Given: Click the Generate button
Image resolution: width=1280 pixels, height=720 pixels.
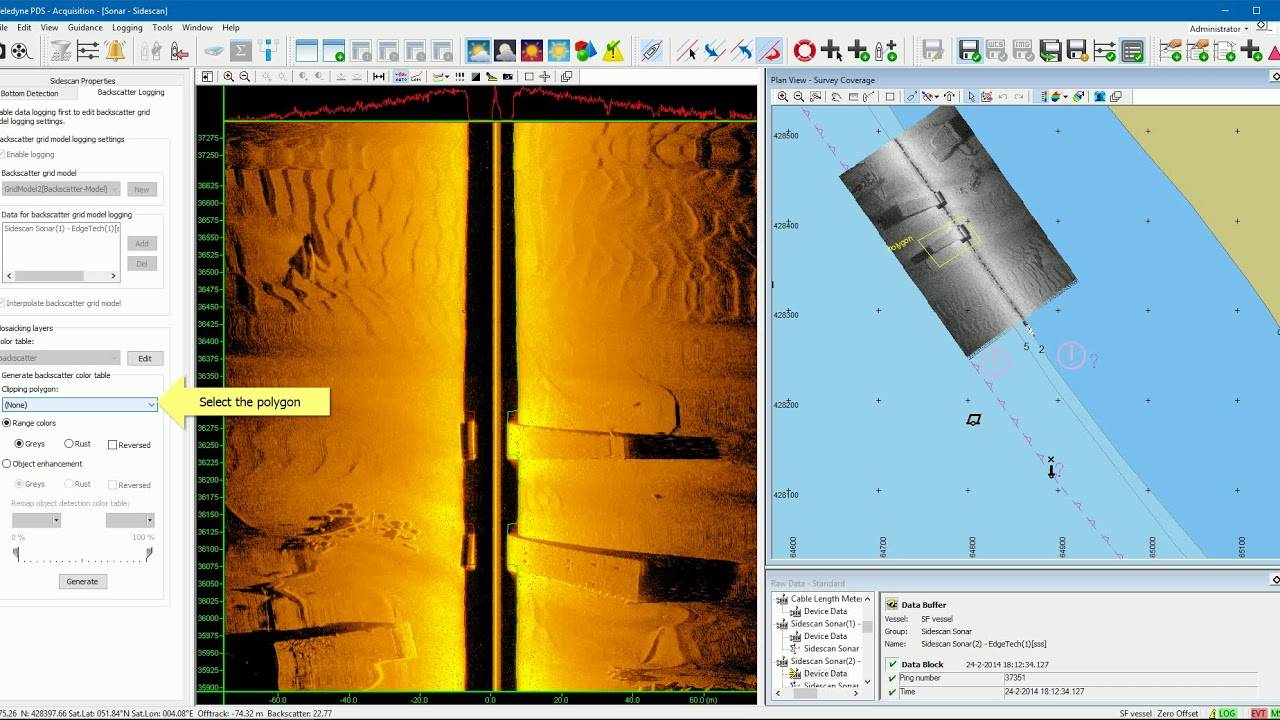Looking at the screenshot, I should point(82,581).
